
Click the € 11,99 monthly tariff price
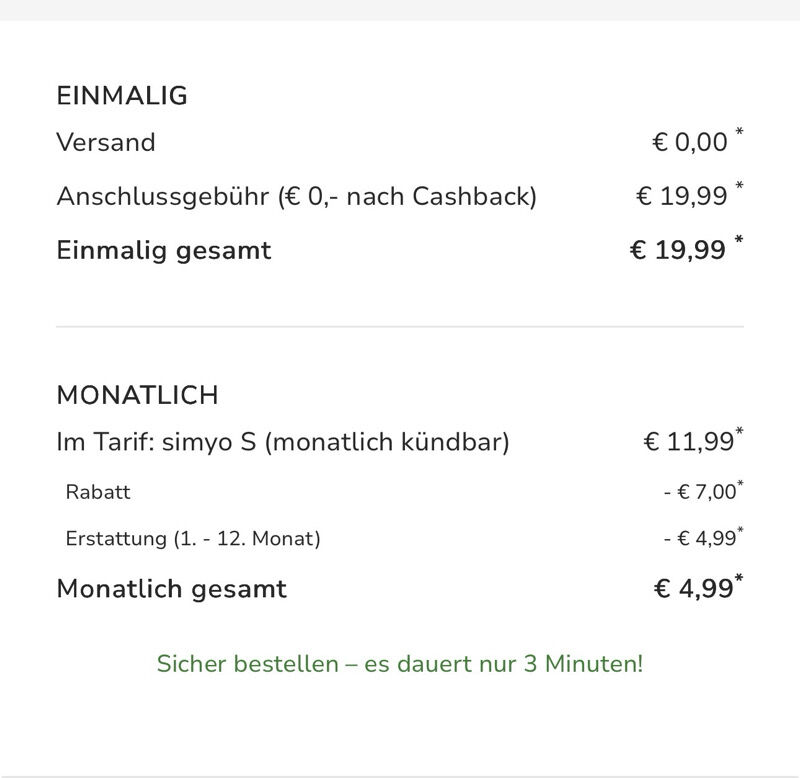coord(688,443)
